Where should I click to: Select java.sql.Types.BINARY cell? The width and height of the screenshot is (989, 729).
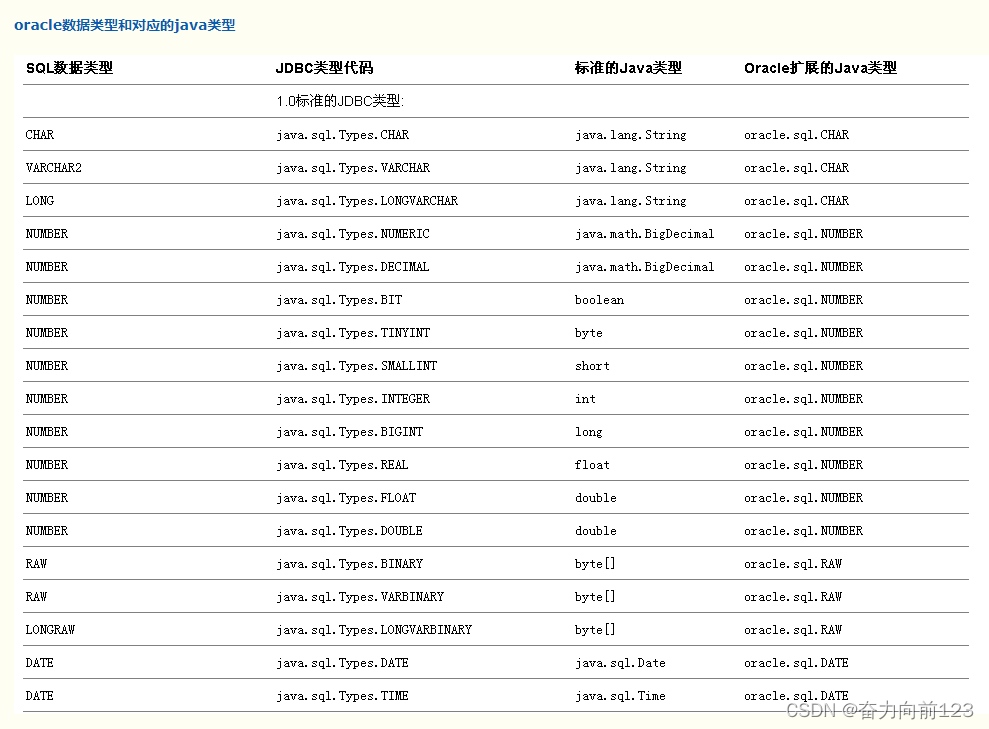(349, 564)
